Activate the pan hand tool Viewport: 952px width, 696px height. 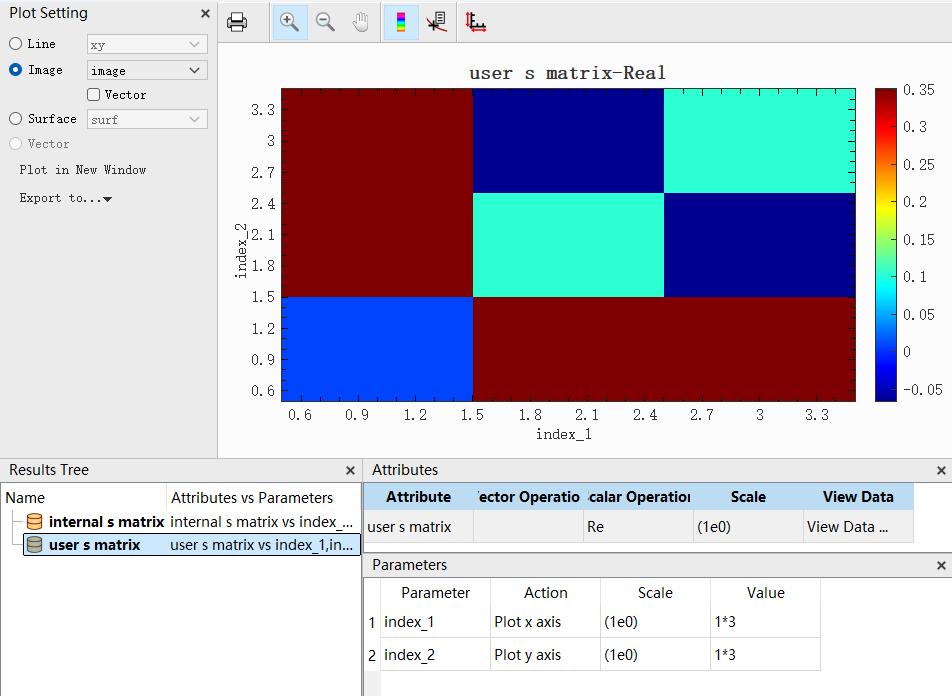coord(360,22)
